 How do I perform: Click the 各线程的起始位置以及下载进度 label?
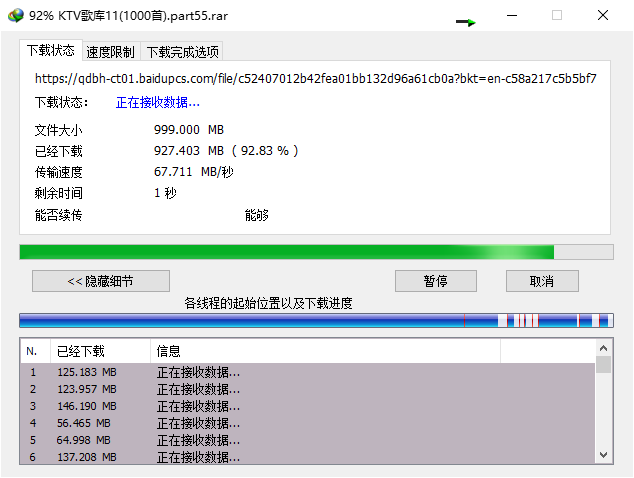point(268,303)
